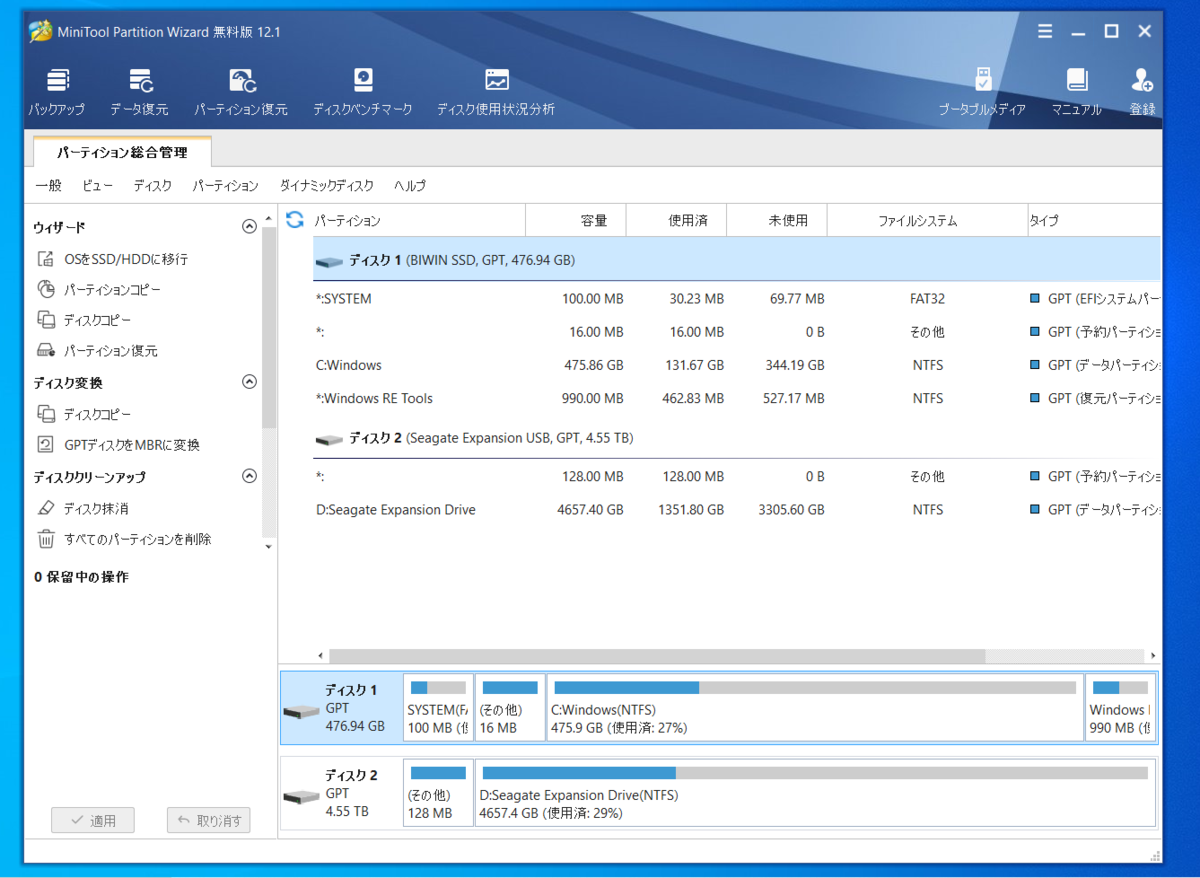Select D:Seagate Expansion Drive row
Screen dimensions: 1200x878
[x=736, y=510]
